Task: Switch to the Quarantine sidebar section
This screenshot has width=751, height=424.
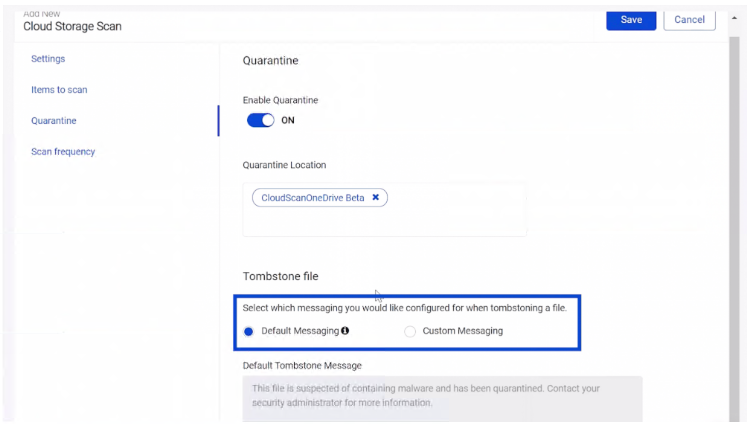Action: click(x=54, y=121)
